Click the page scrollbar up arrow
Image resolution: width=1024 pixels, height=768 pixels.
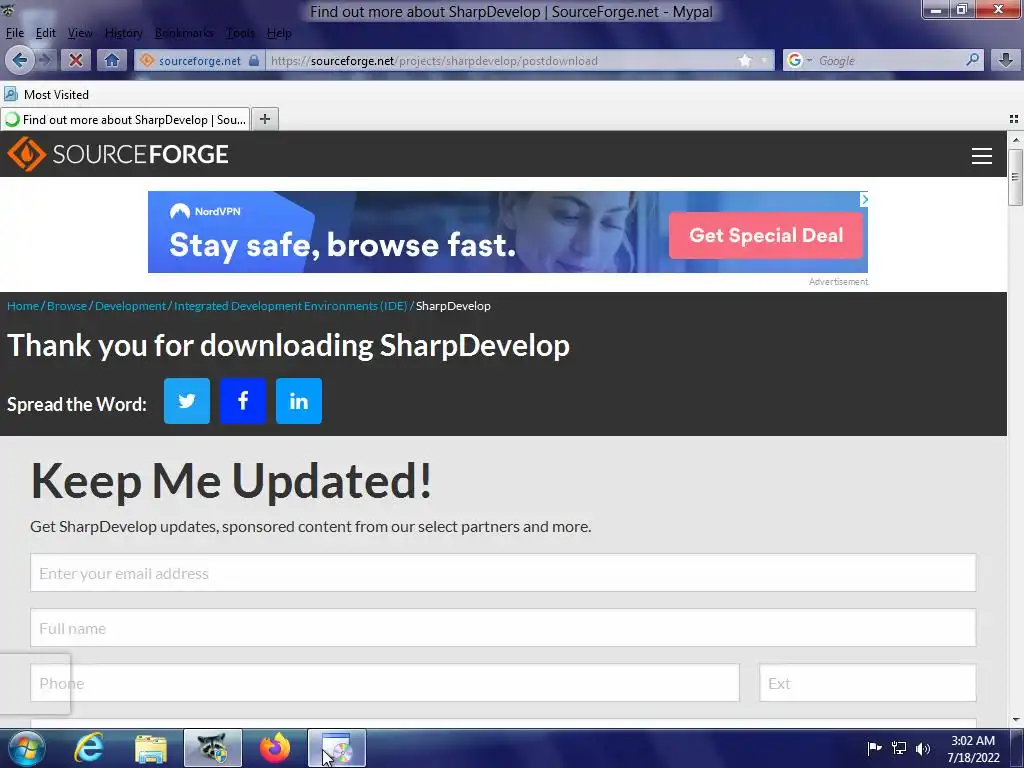pos(1016,140)
